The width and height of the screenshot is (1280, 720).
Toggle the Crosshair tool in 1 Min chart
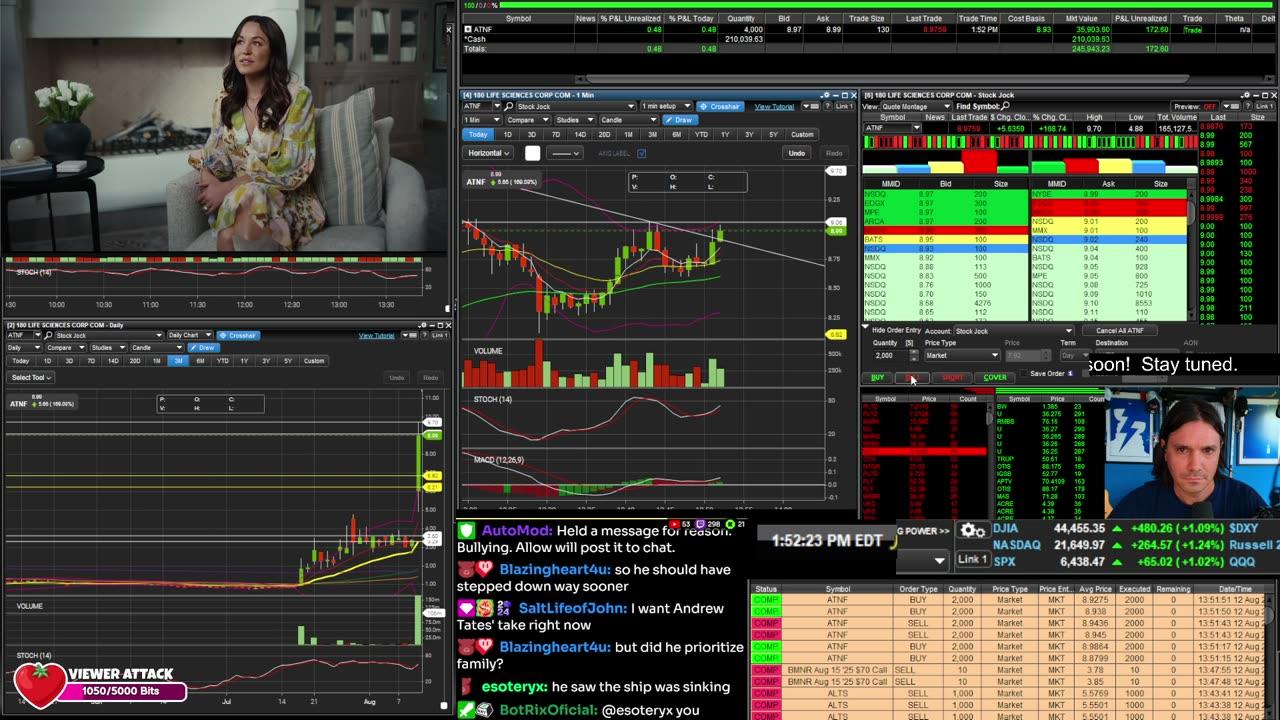[720, 106]
